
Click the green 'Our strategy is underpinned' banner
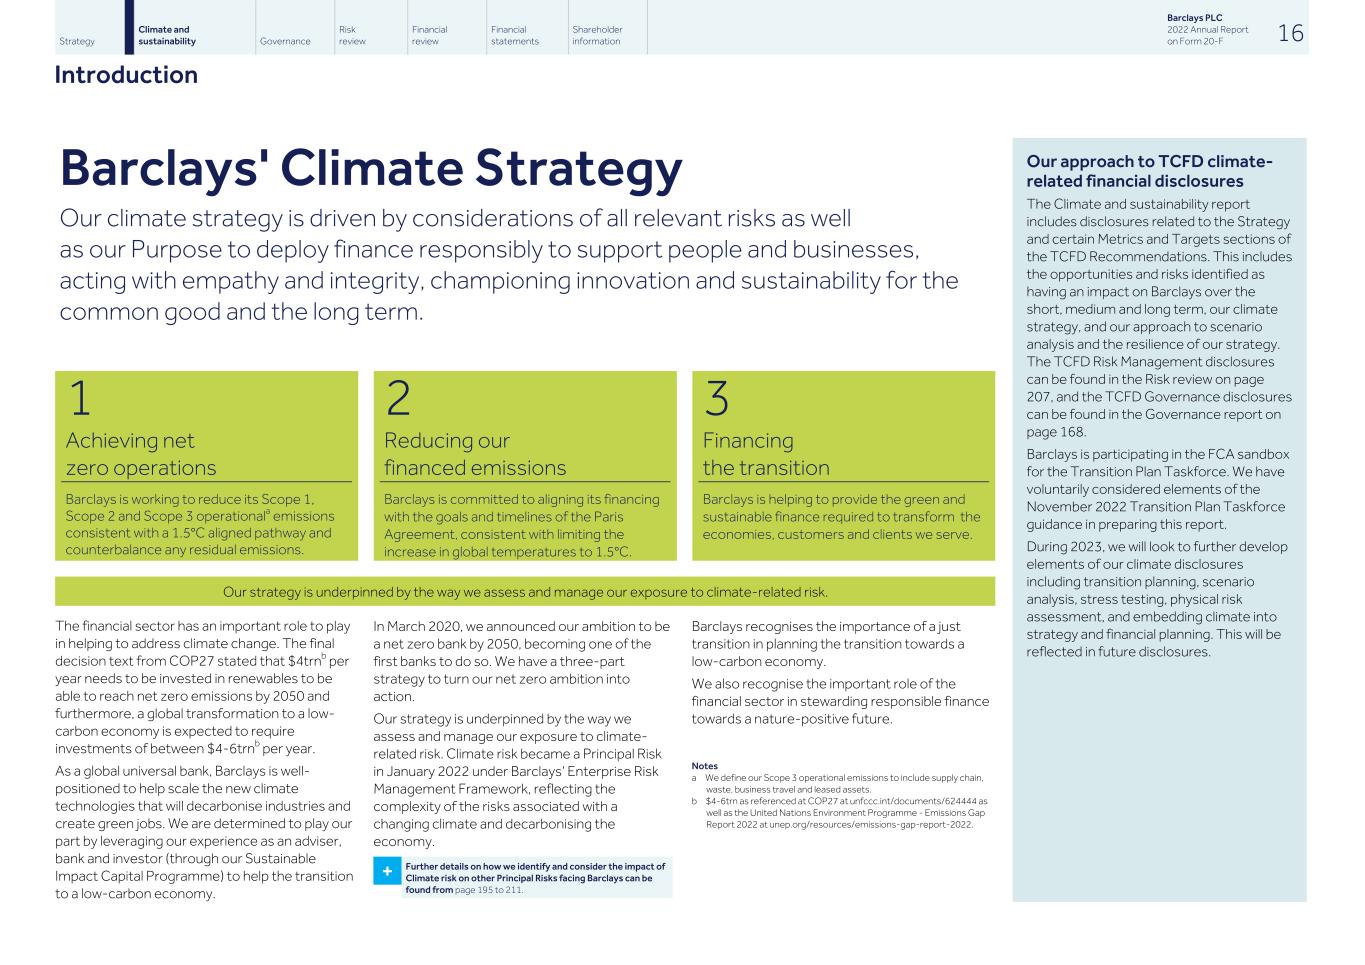point(524,592)
